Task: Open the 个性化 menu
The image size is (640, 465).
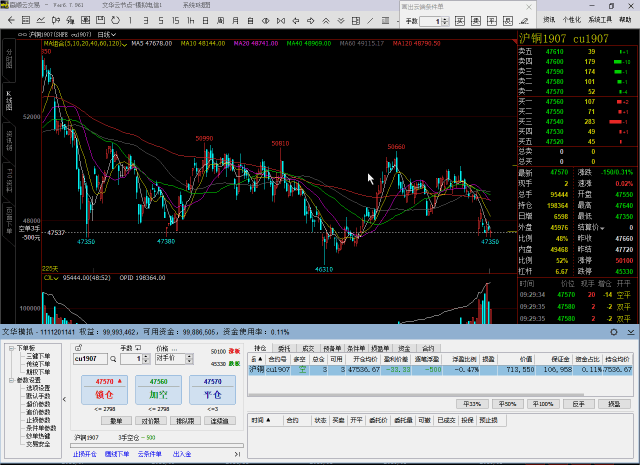Action: 571,20
